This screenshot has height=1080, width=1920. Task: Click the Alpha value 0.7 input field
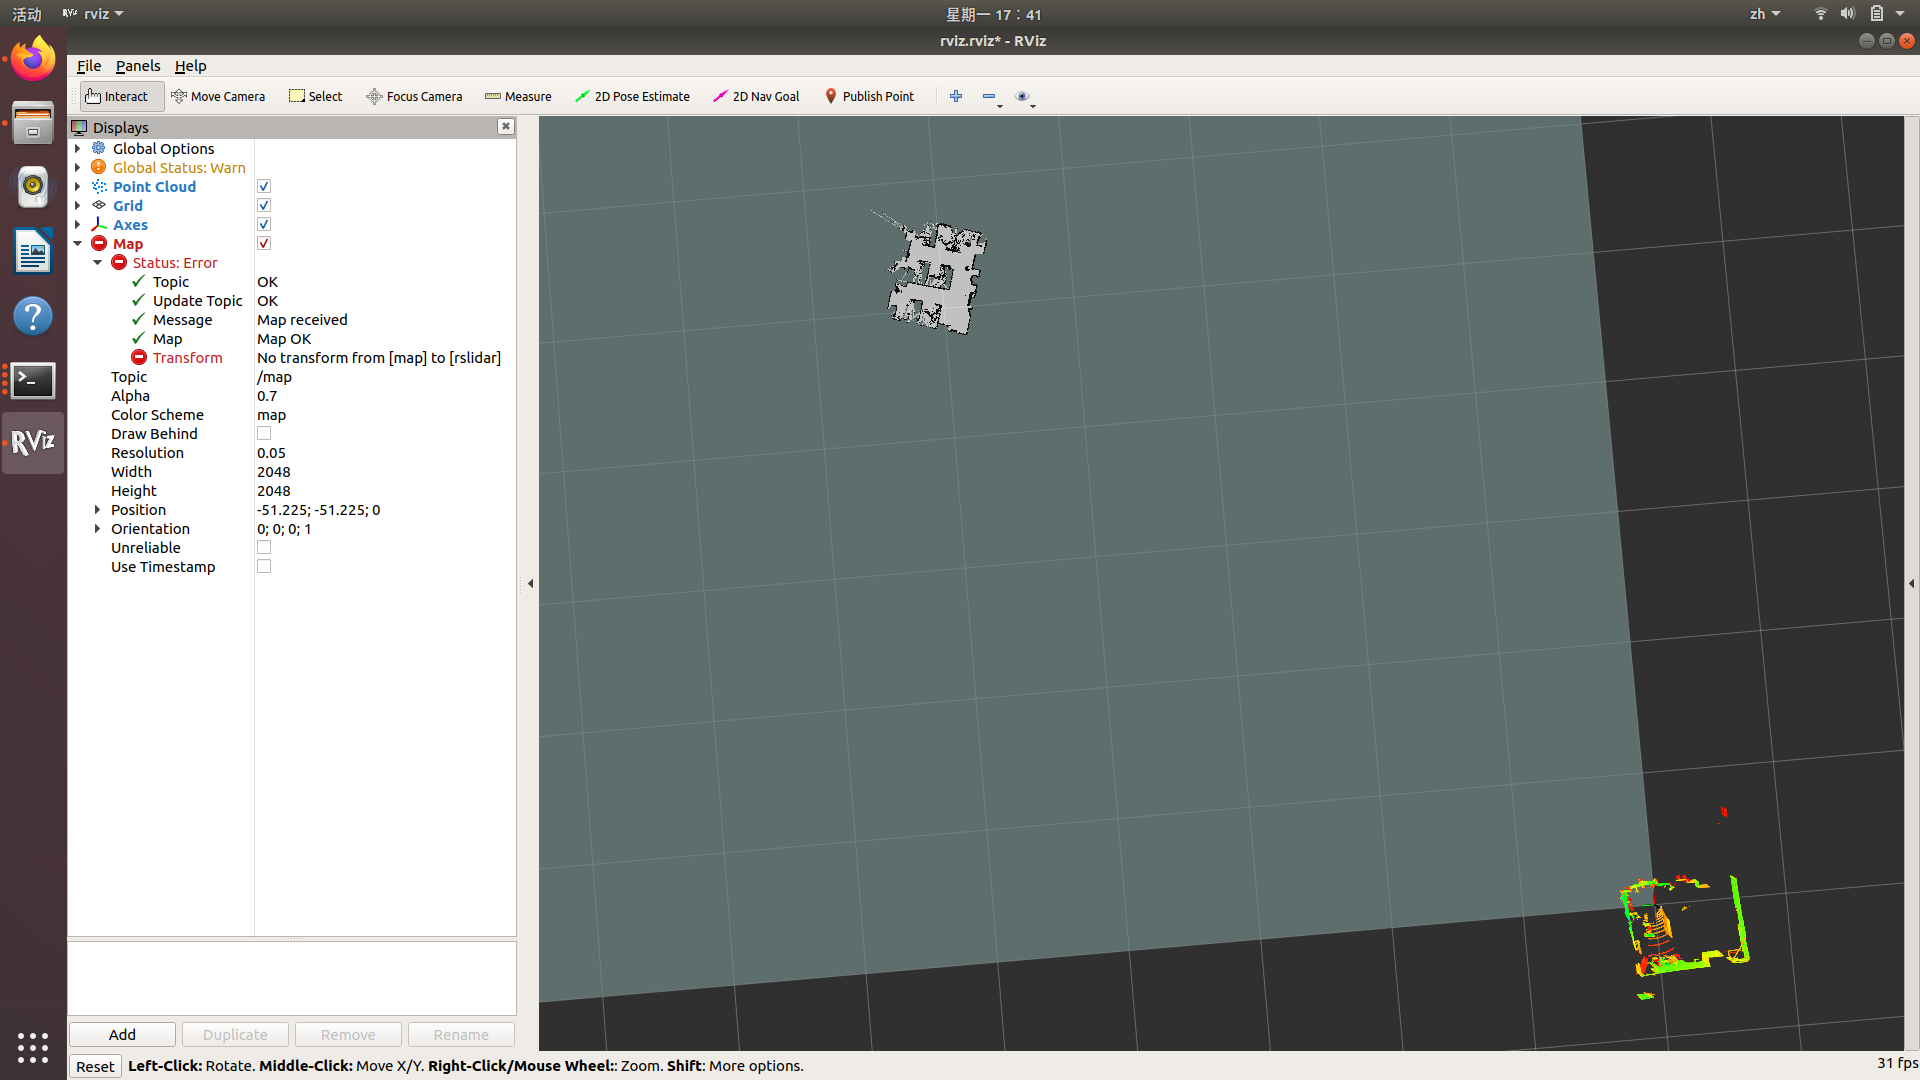pos(381,396)
